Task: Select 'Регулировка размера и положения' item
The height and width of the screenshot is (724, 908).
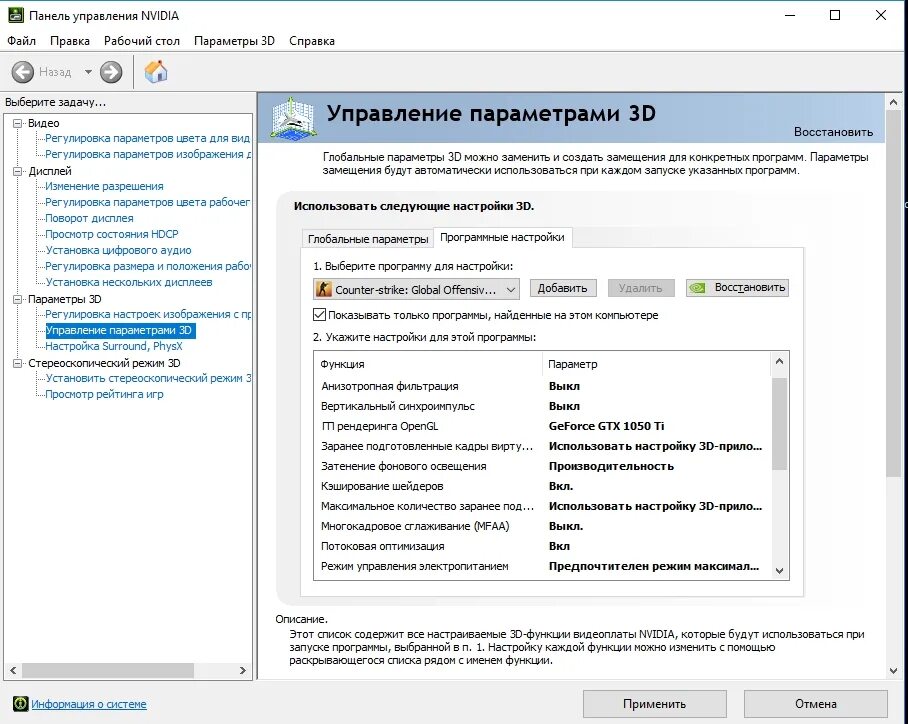Action: pos(148,266)
